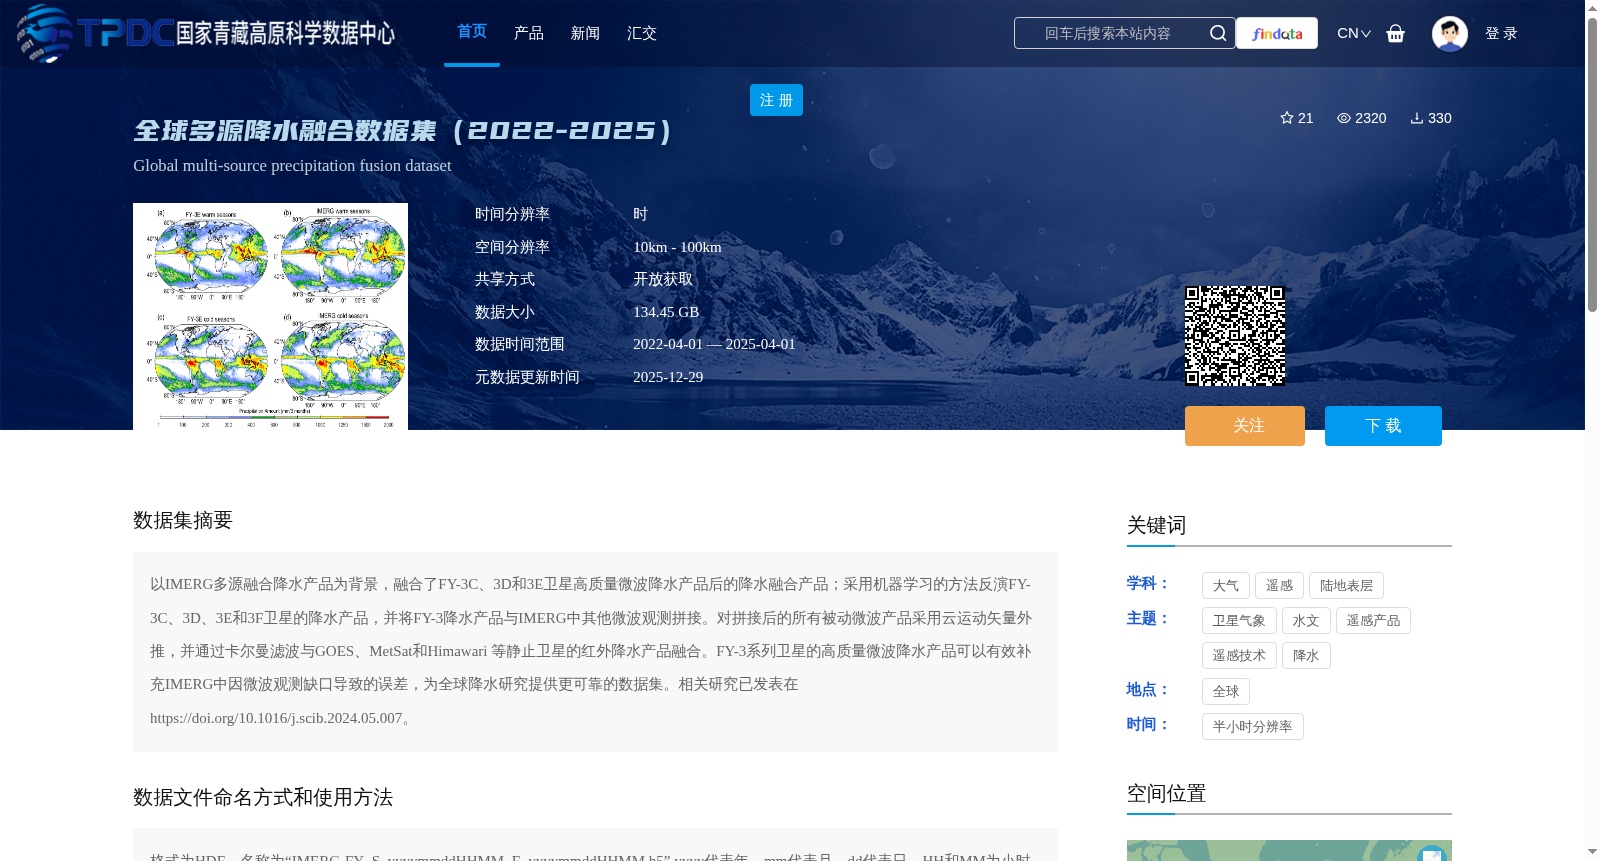Viewport: 1600px width, 861px height.
Task: Open the shopping basket icon
Action: pyautogui.click(x=1395, y=33)
